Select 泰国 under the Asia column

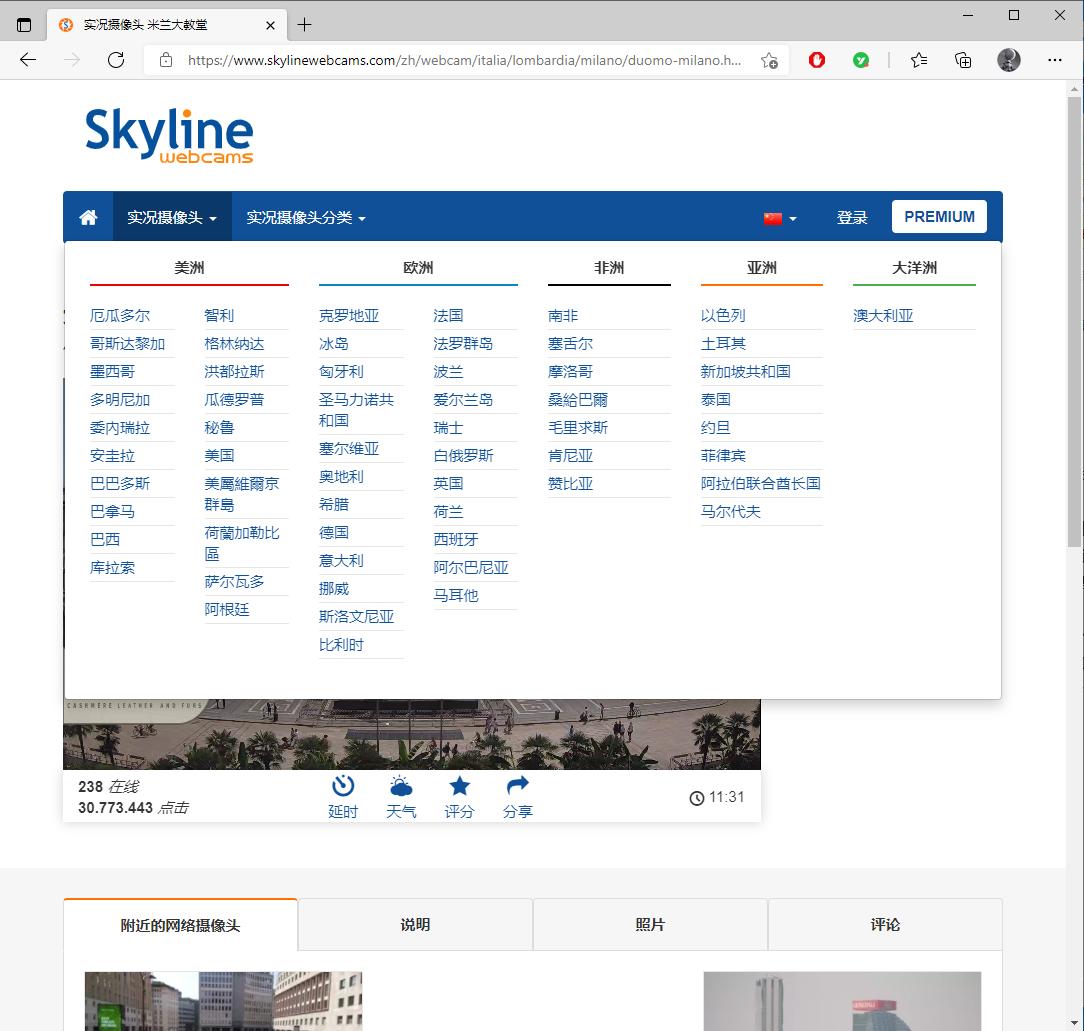715,399
